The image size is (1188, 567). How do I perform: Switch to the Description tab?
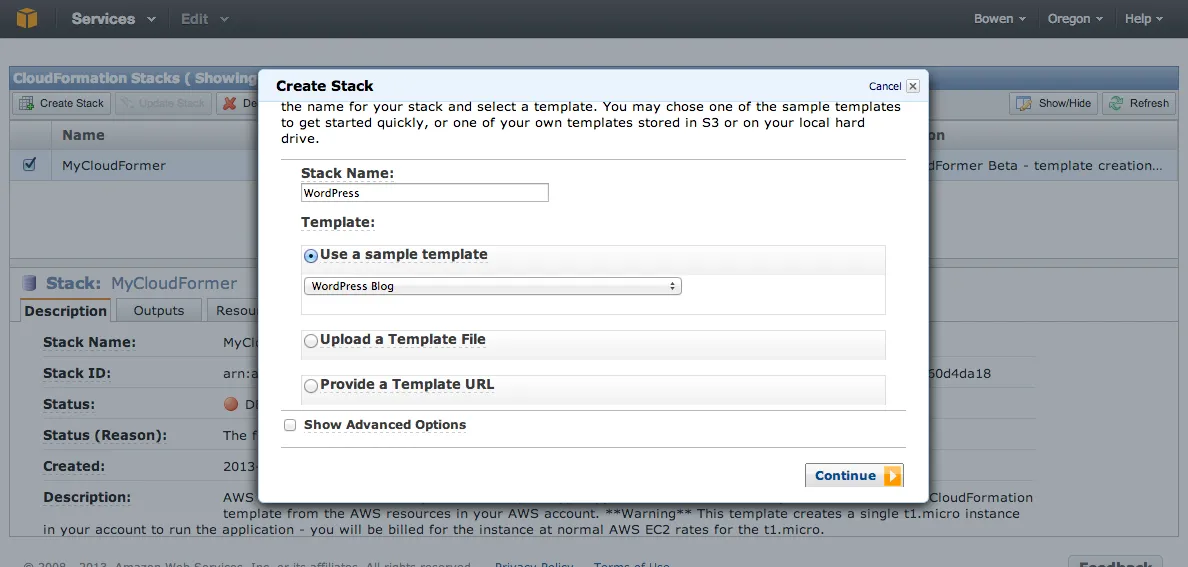[x=65, y=311]
